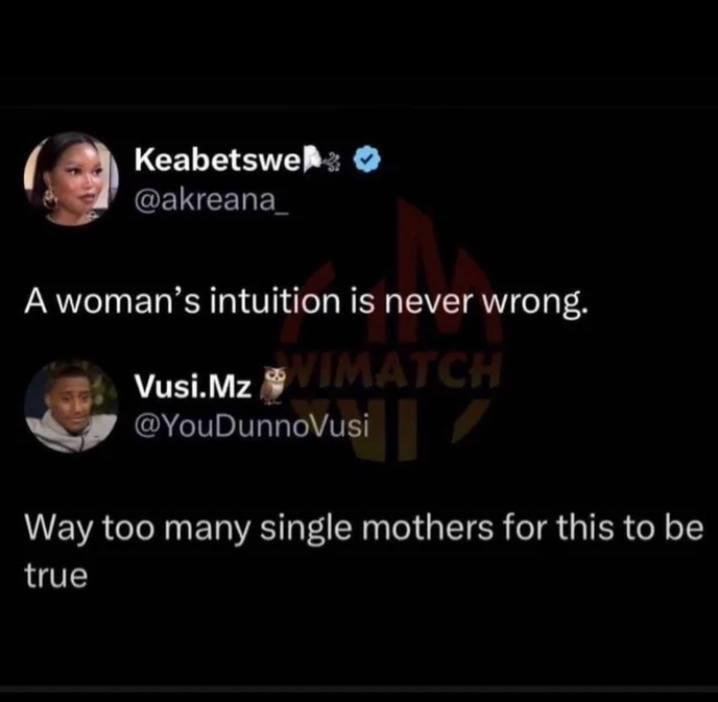
Task: Open the Keabetswe display name
Action: (218, 159)
